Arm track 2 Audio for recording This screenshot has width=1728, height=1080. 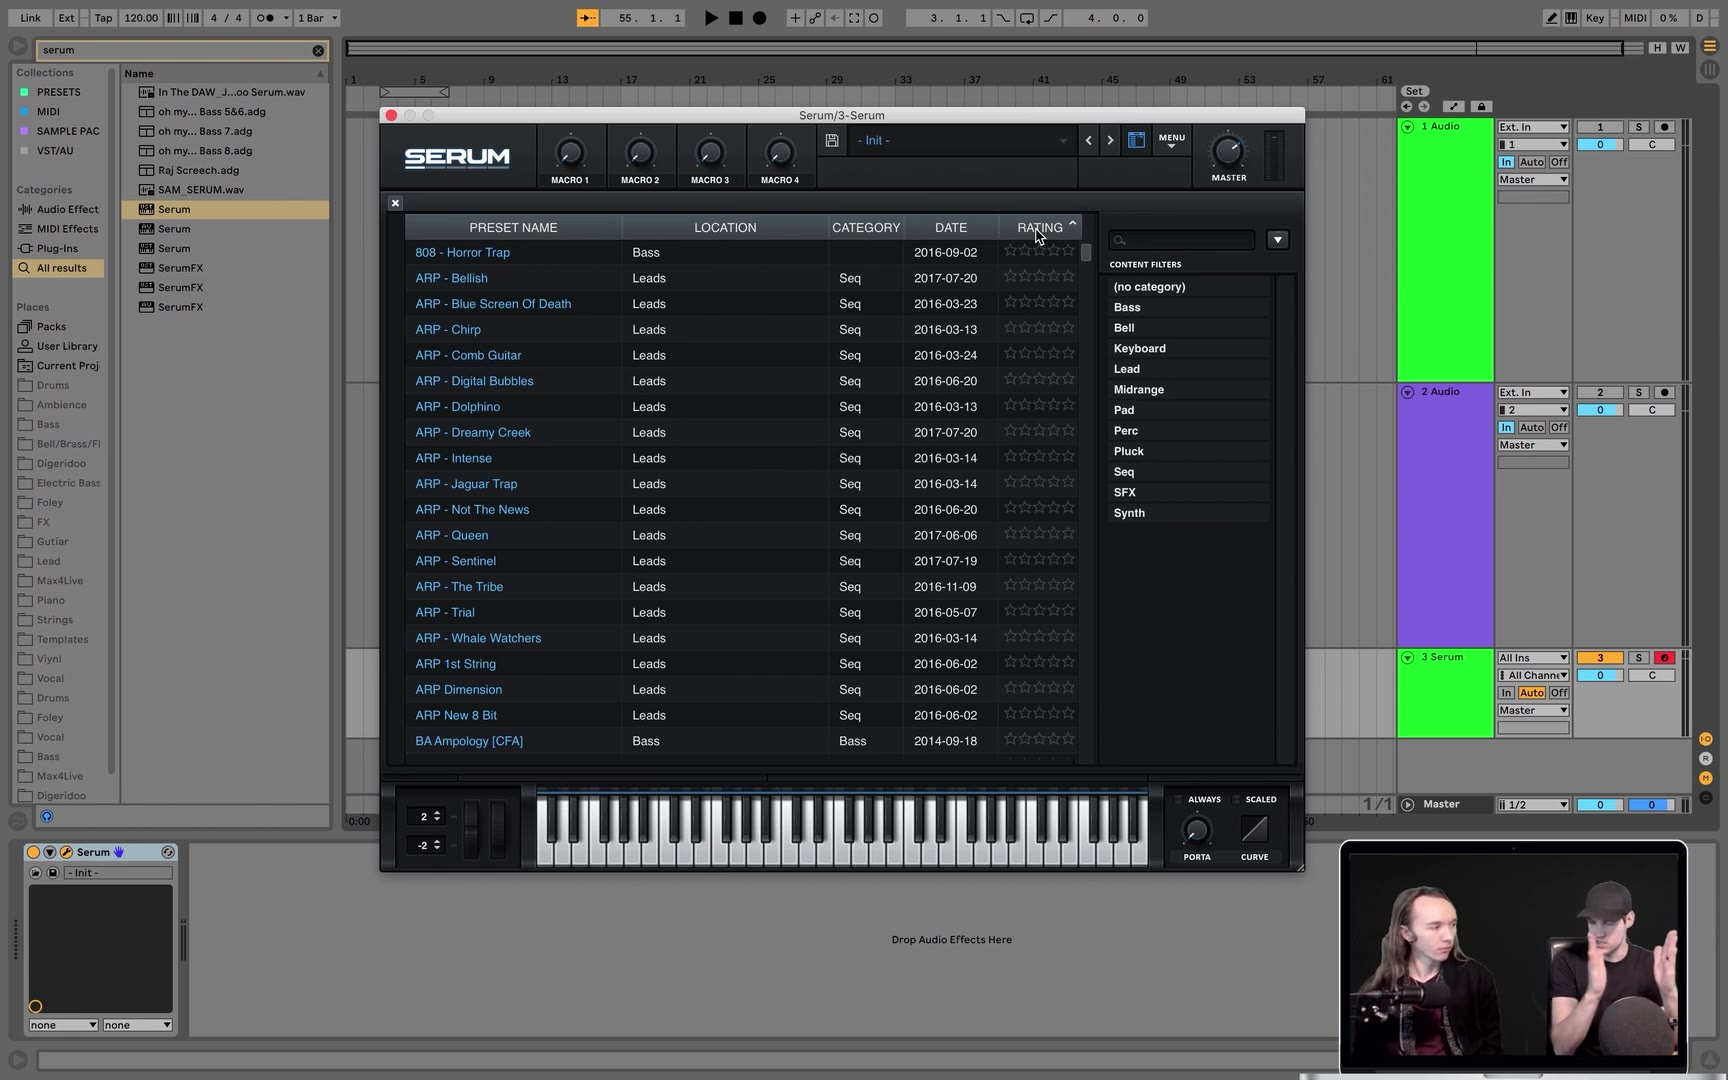tap(1665, 393)
